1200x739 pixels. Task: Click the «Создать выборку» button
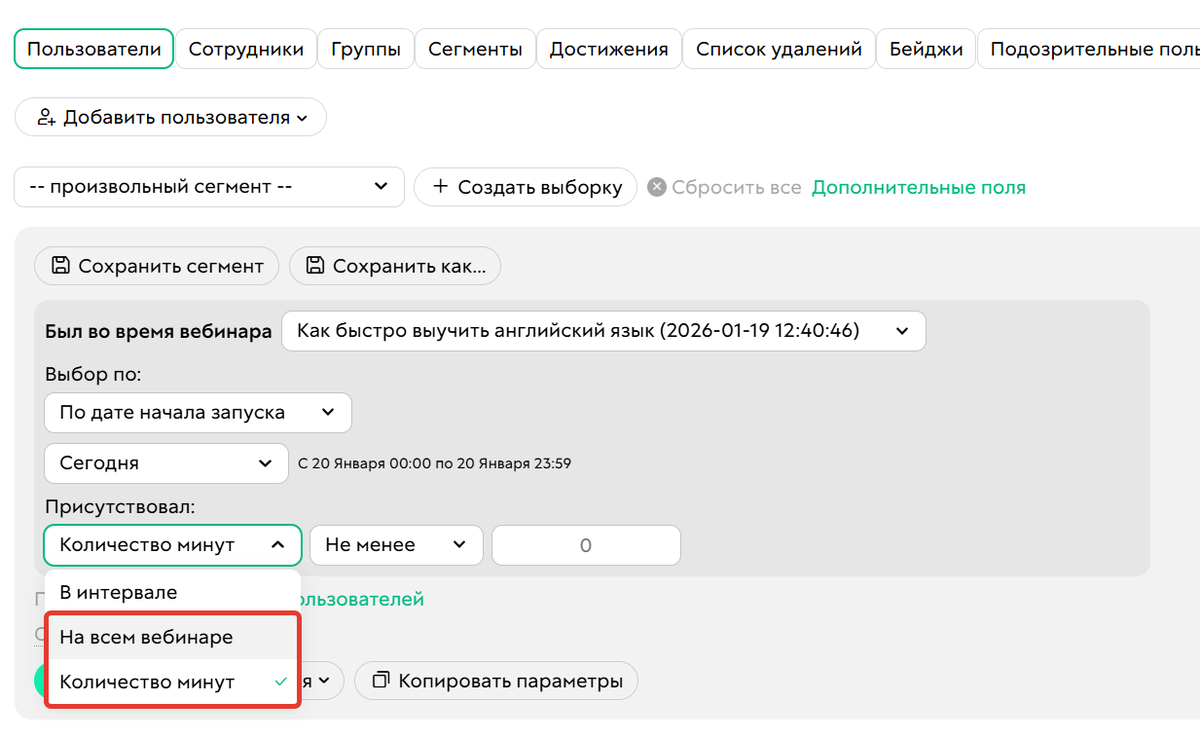(525, 187)
